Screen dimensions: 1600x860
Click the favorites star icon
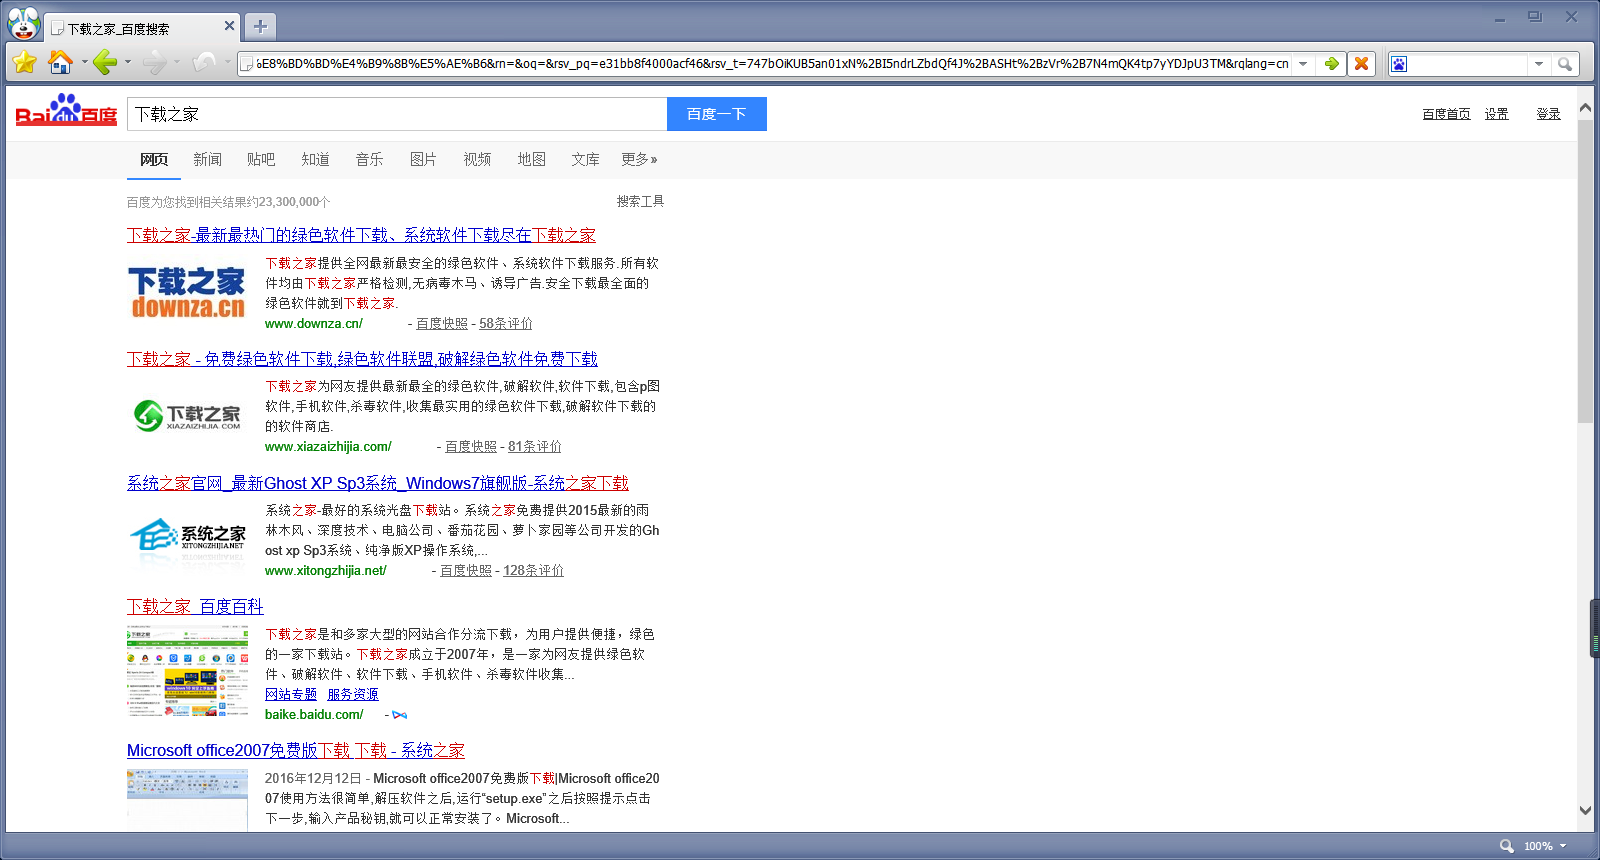tap(25, 63)
